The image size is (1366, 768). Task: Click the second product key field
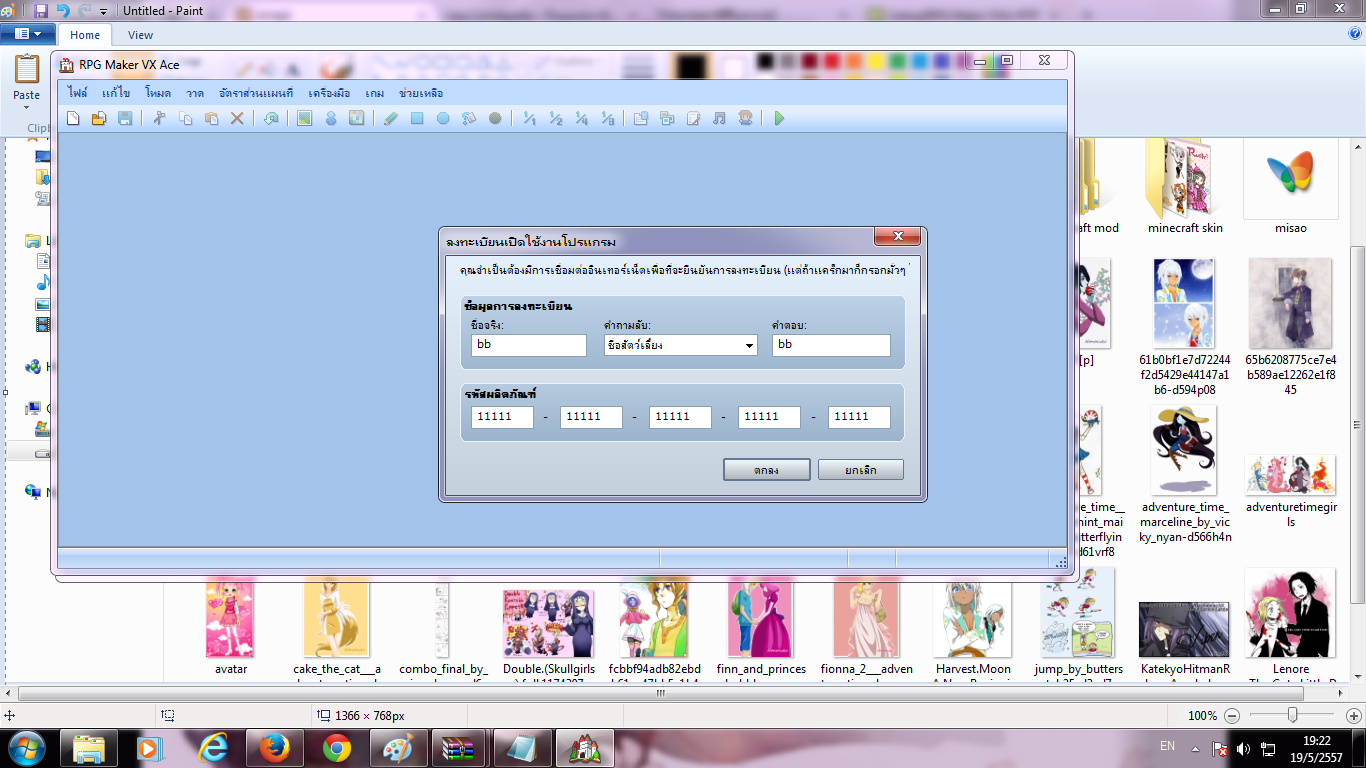591,417
